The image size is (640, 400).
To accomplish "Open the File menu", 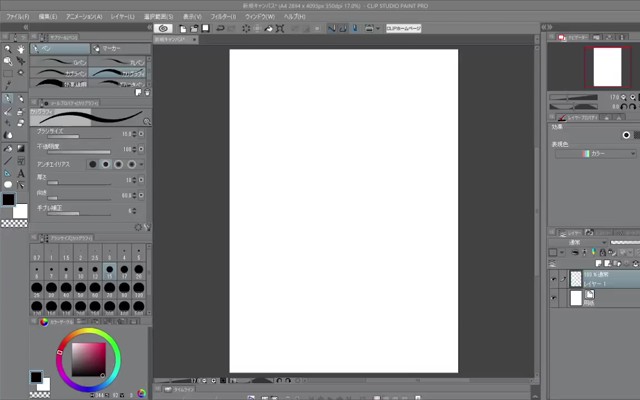I will pyautogui.click(x=18, y=17).
